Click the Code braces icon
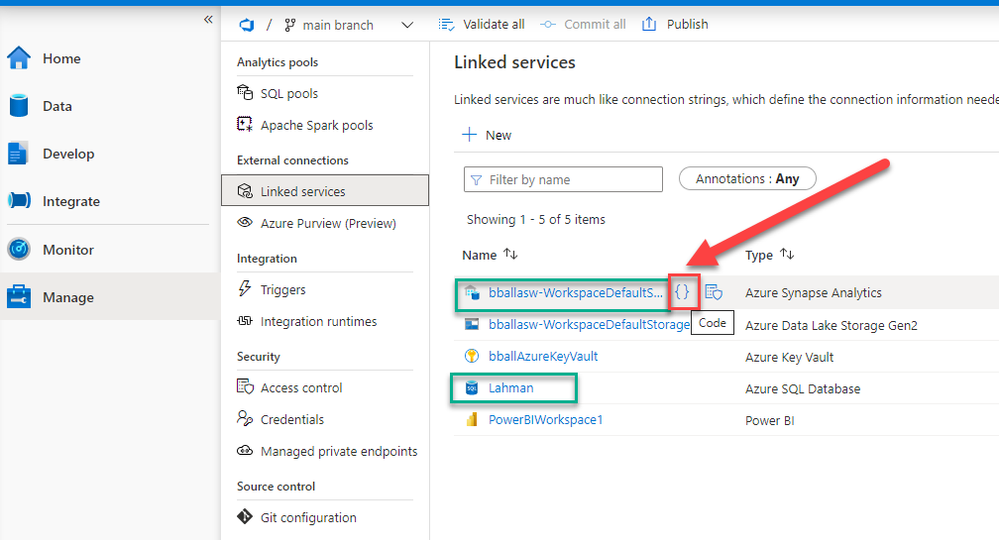 tap(682, 292)
